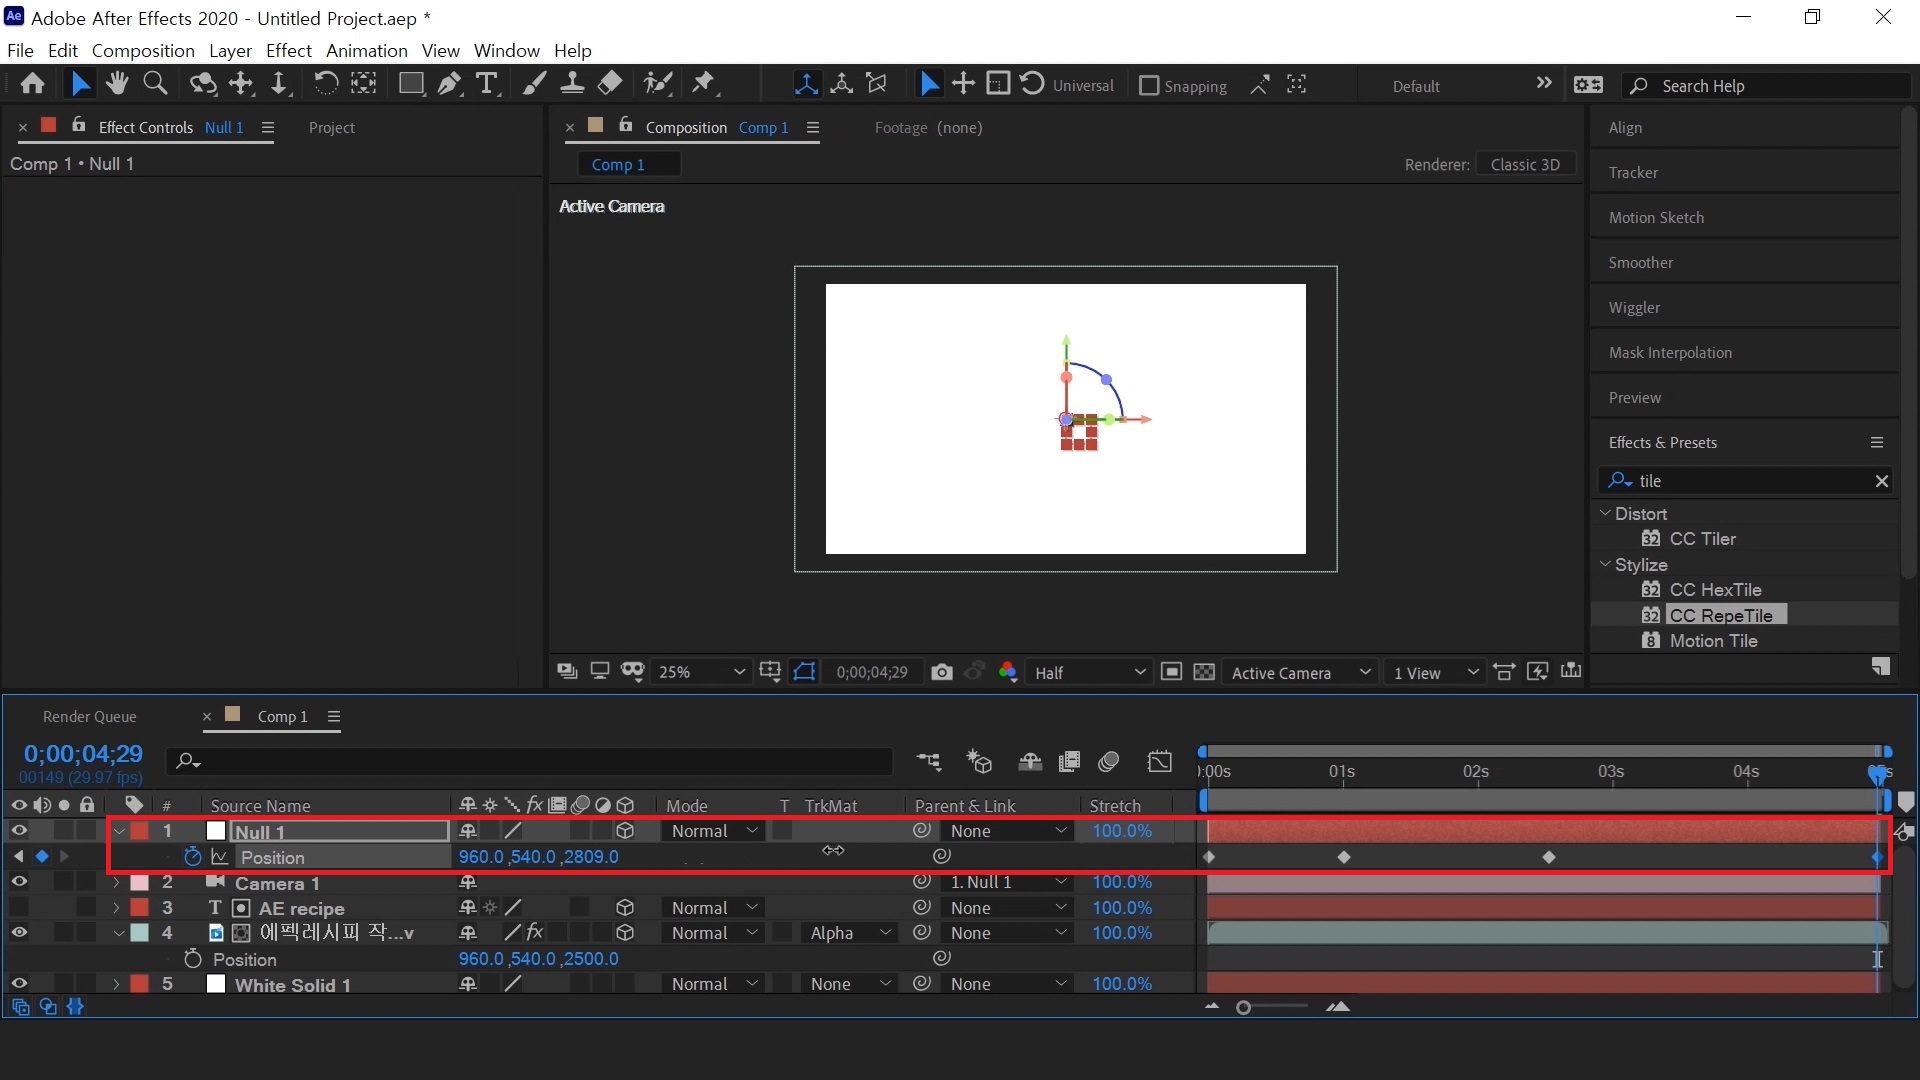Switch to the Render Queue tab
Screen dimensions: 1920x1080
(x=89, y=717)
